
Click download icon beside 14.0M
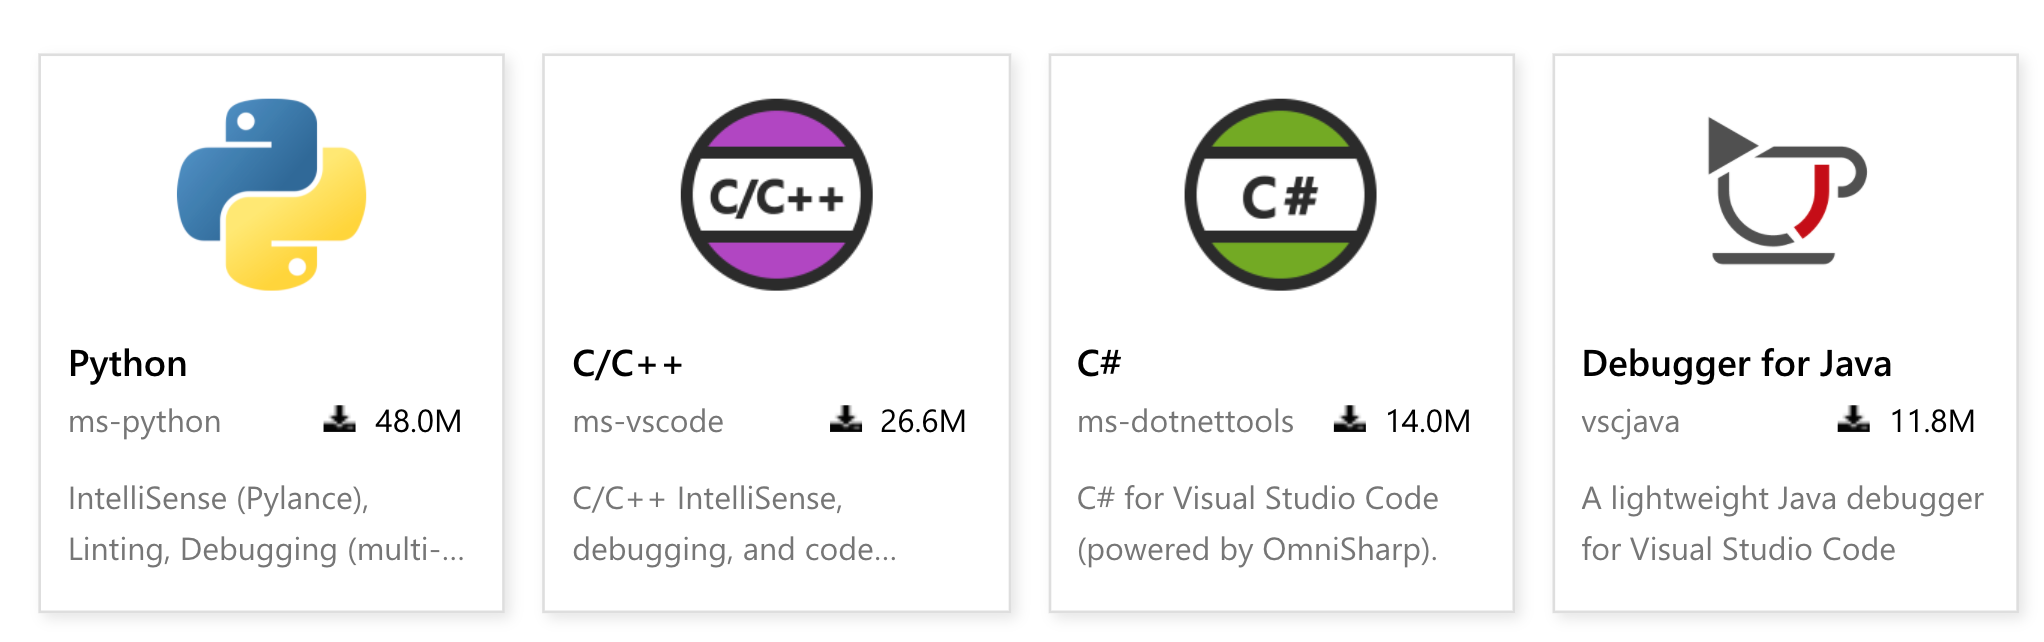1350,419
